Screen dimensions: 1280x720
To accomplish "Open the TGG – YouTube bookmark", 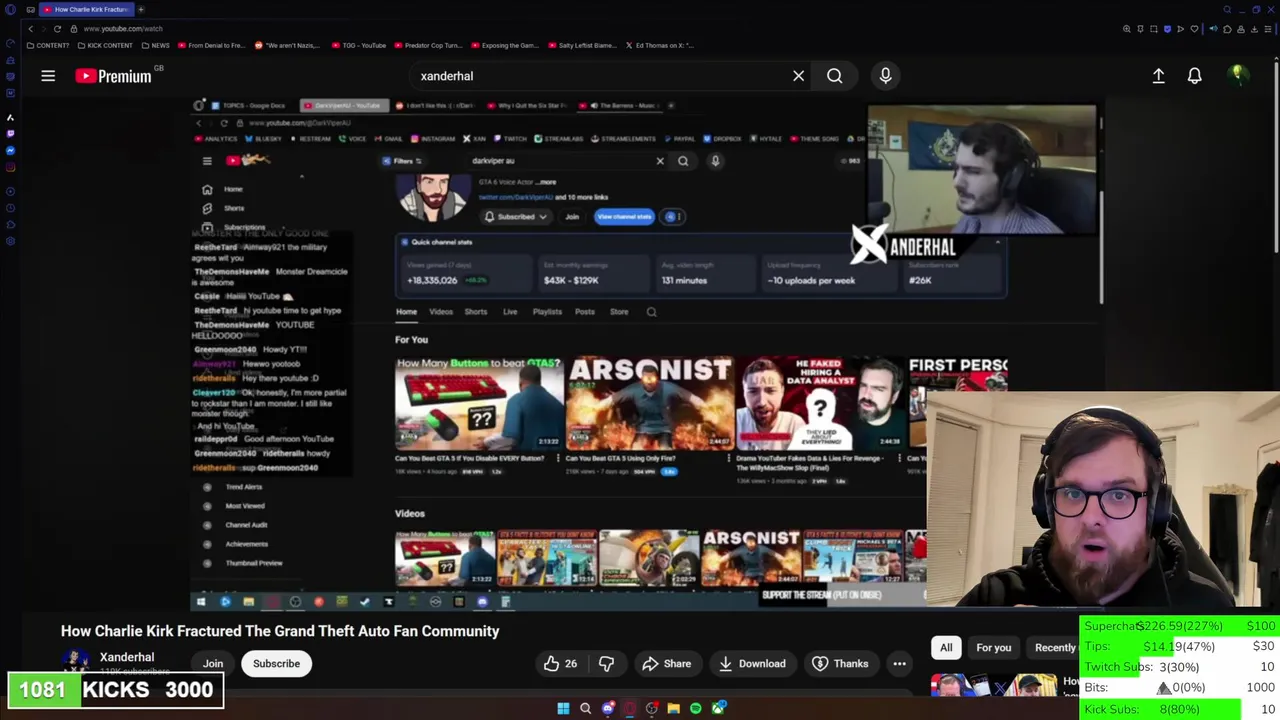I will point(359,45).
